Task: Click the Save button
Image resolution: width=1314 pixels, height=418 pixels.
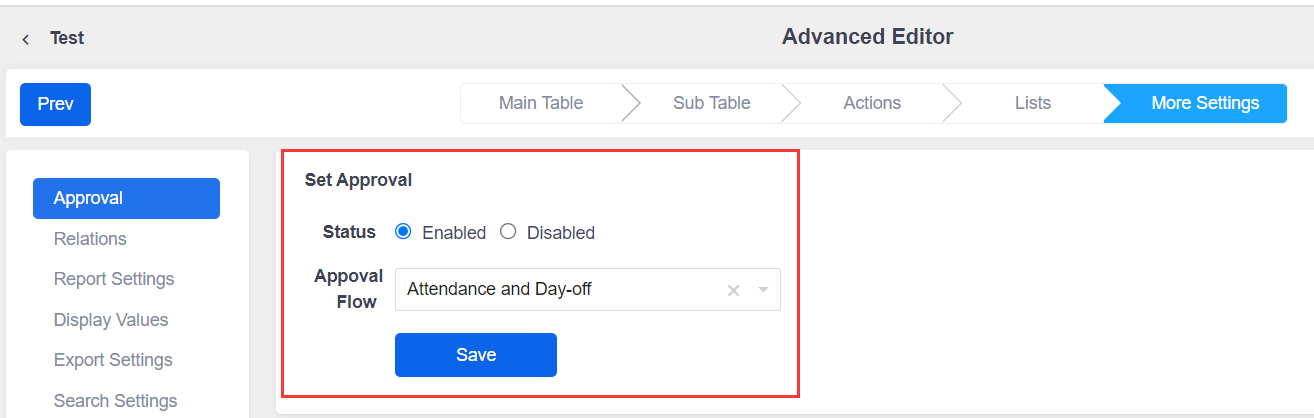Action: pyautogui.click(x=475, y=355)
